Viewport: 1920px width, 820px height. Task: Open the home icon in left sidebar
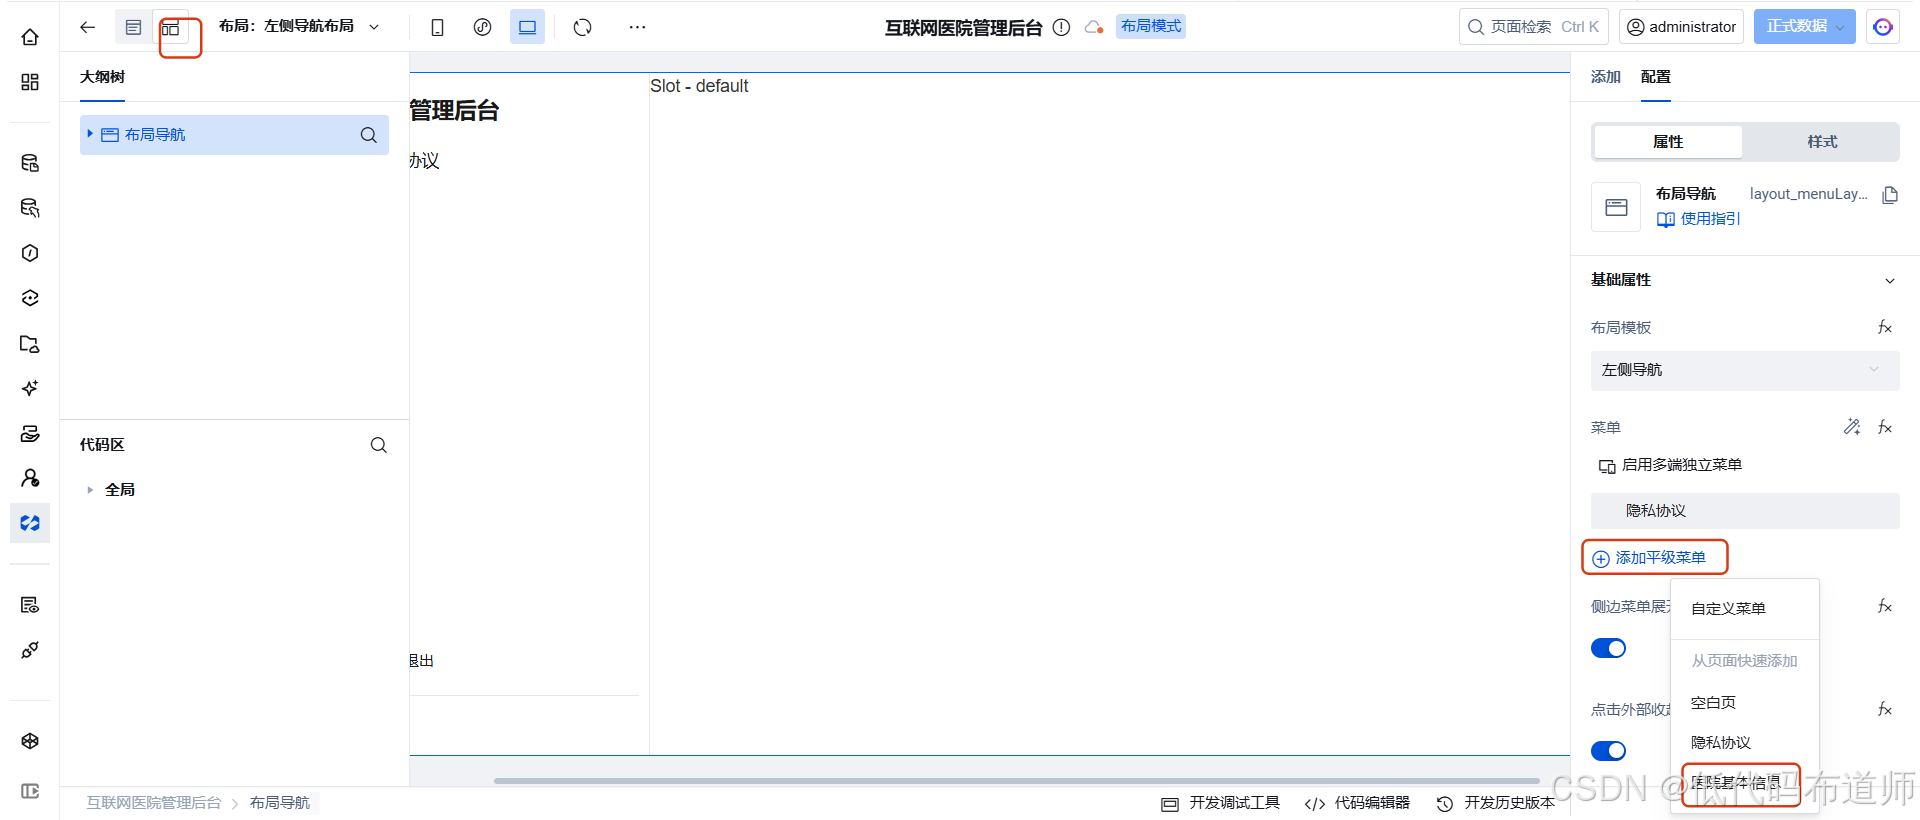30,37
